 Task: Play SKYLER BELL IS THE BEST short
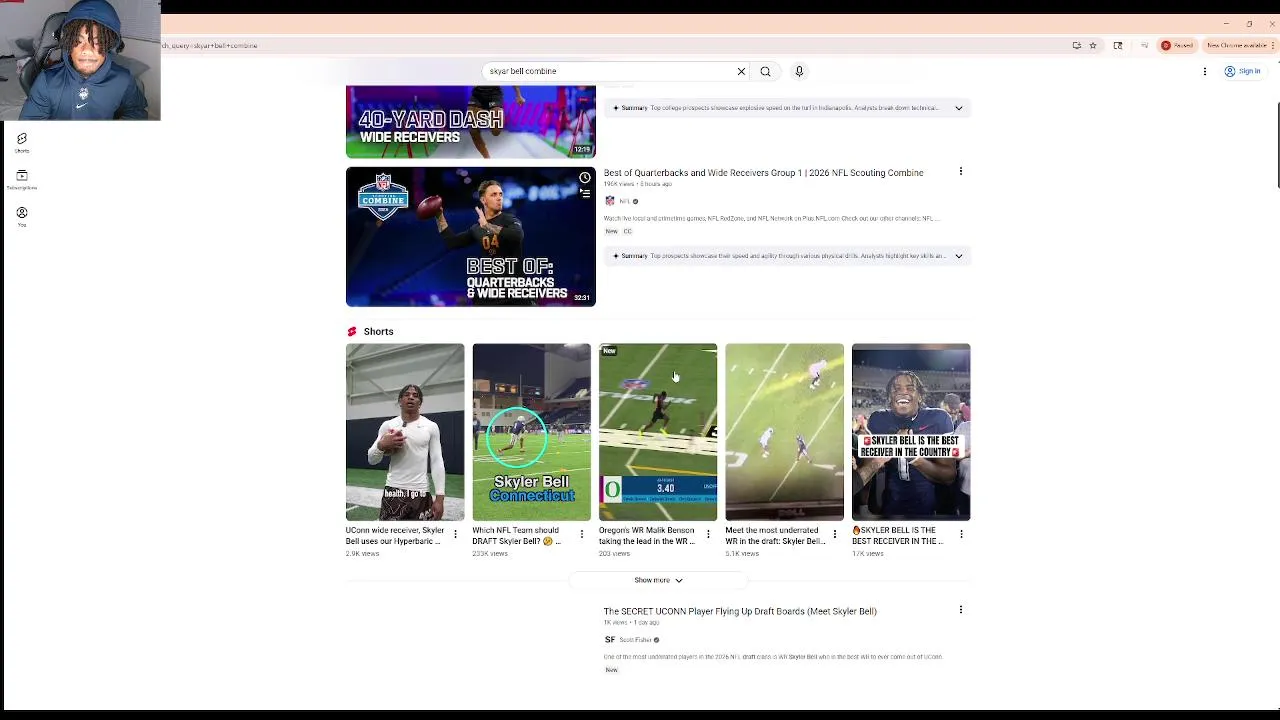click(911, 432)
